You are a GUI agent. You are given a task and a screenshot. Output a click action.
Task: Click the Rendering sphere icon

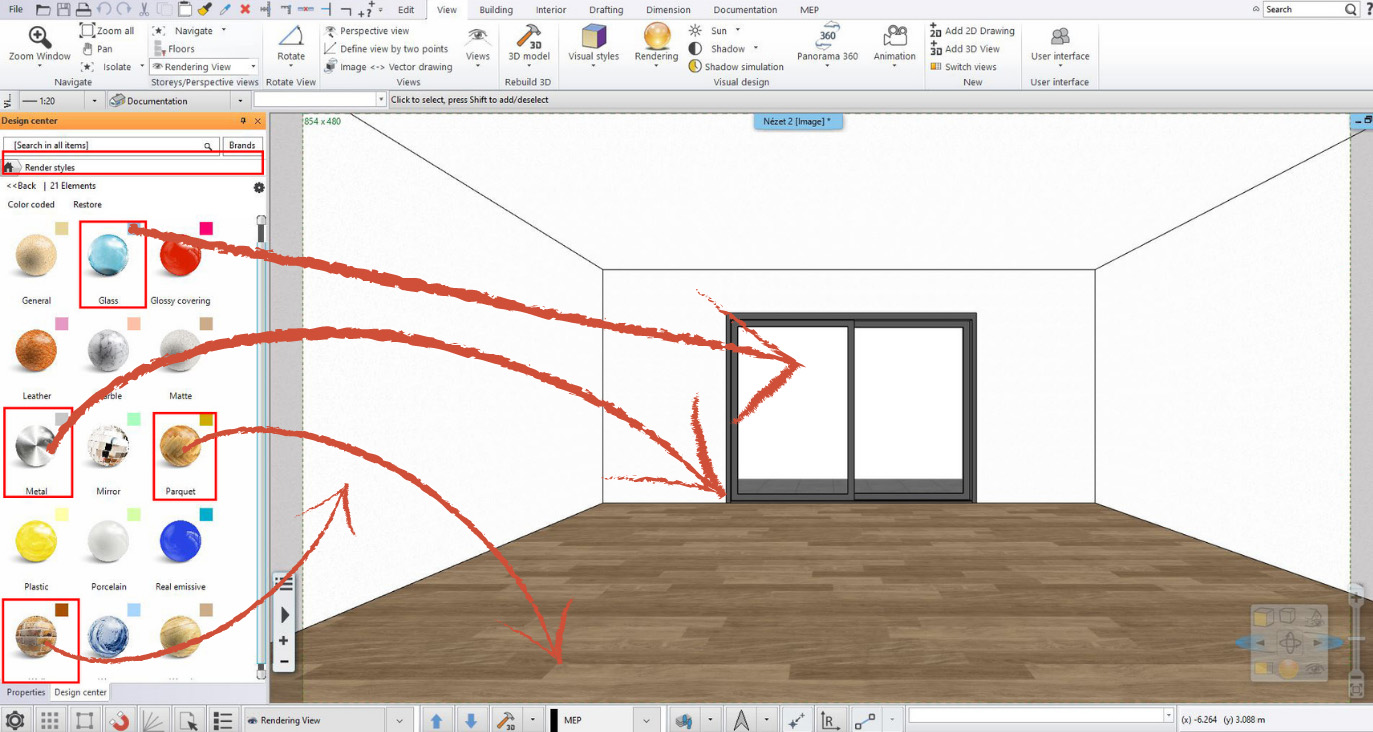(x=657, y=37)
